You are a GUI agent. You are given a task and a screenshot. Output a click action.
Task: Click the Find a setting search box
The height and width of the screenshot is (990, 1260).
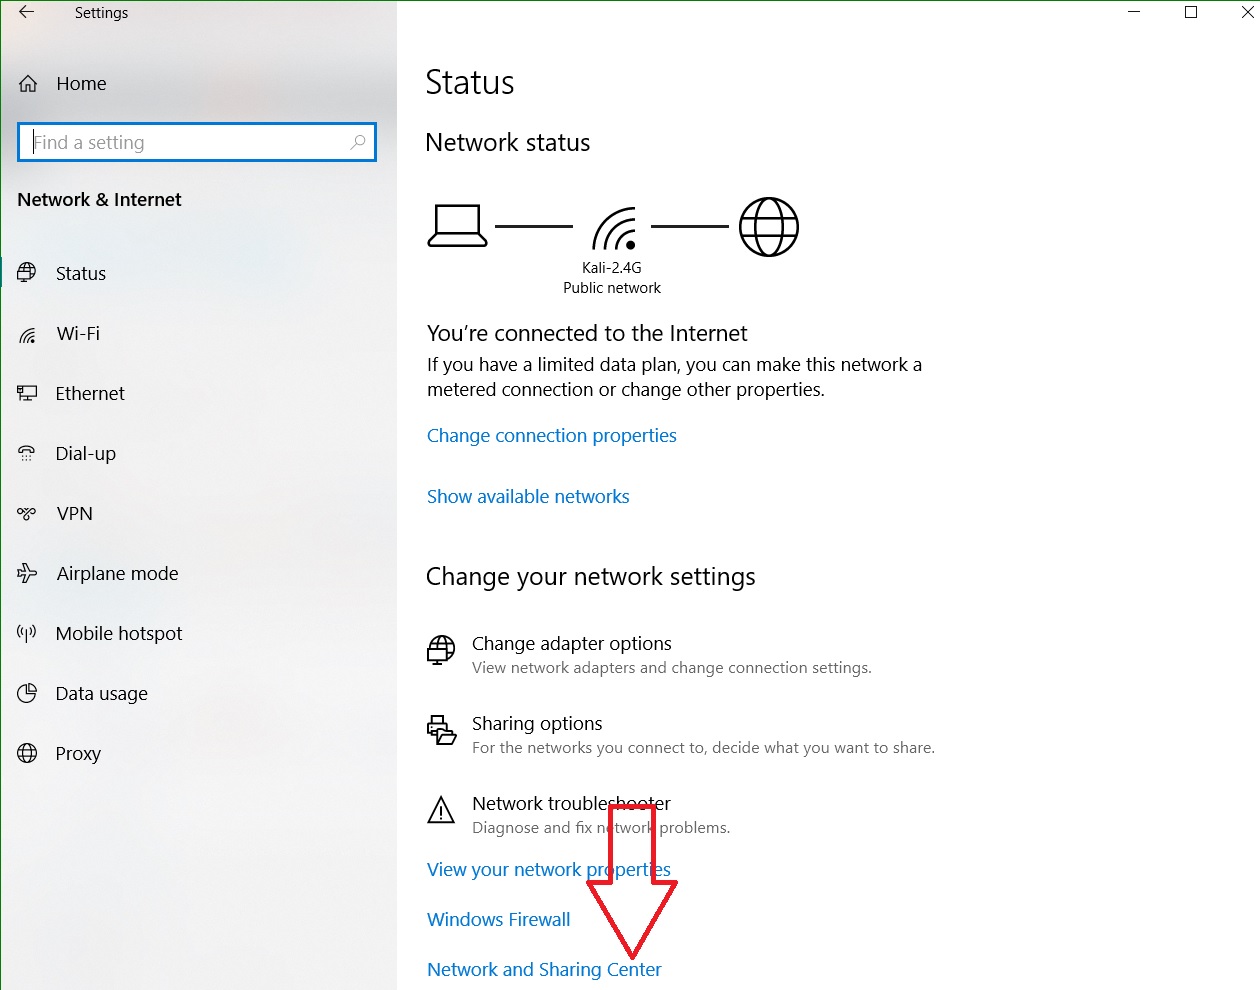coord(196,142)
